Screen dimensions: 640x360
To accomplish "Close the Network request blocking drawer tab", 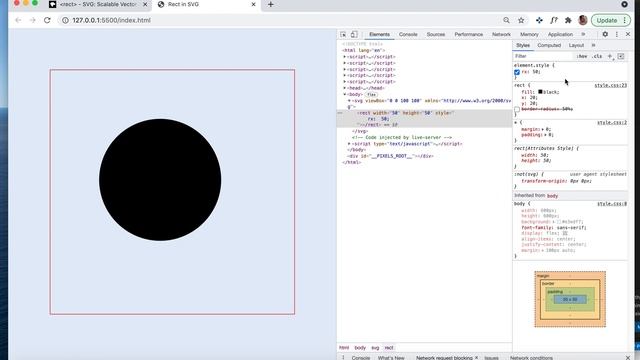I will [x=476, y=358].
